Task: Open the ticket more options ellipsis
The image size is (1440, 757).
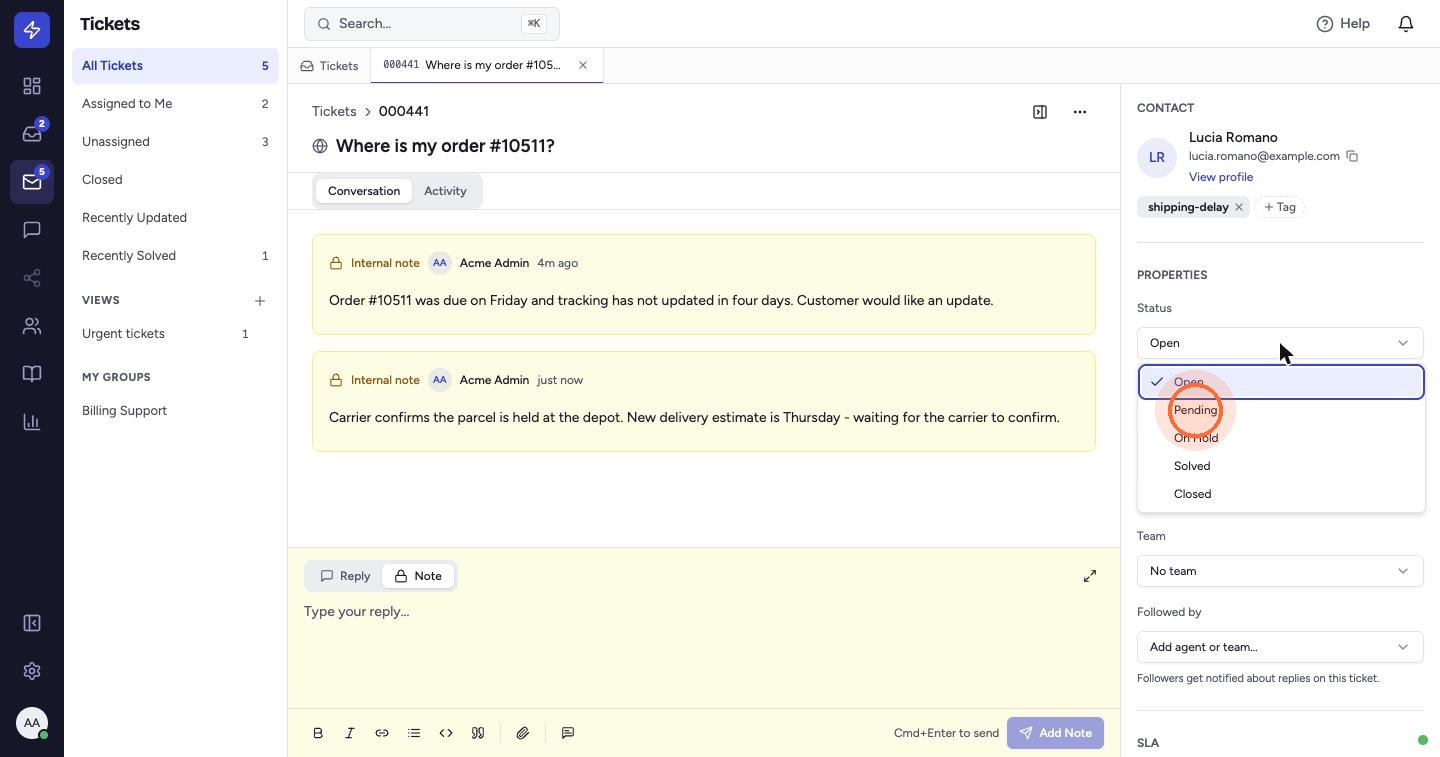Action: (x=1080, y=112)
